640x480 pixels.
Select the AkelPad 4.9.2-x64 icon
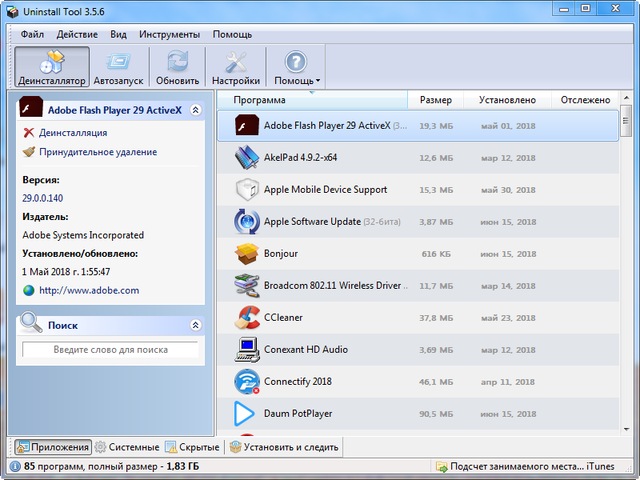pos(247,158)
